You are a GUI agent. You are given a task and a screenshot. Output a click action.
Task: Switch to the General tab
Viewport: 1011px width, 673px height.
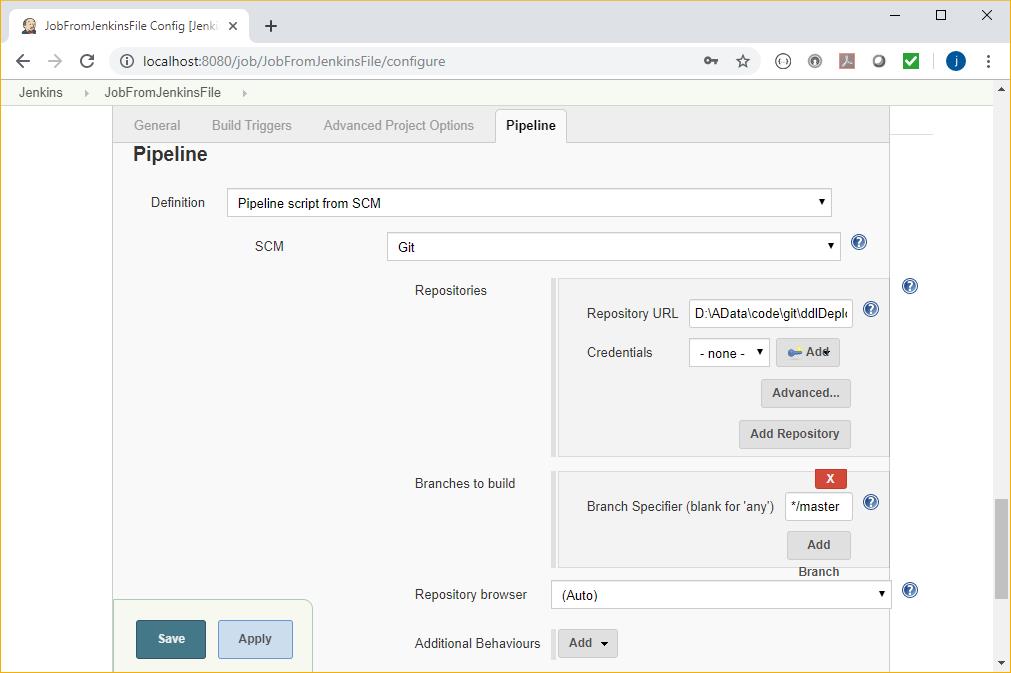click(x=157, y=126)
